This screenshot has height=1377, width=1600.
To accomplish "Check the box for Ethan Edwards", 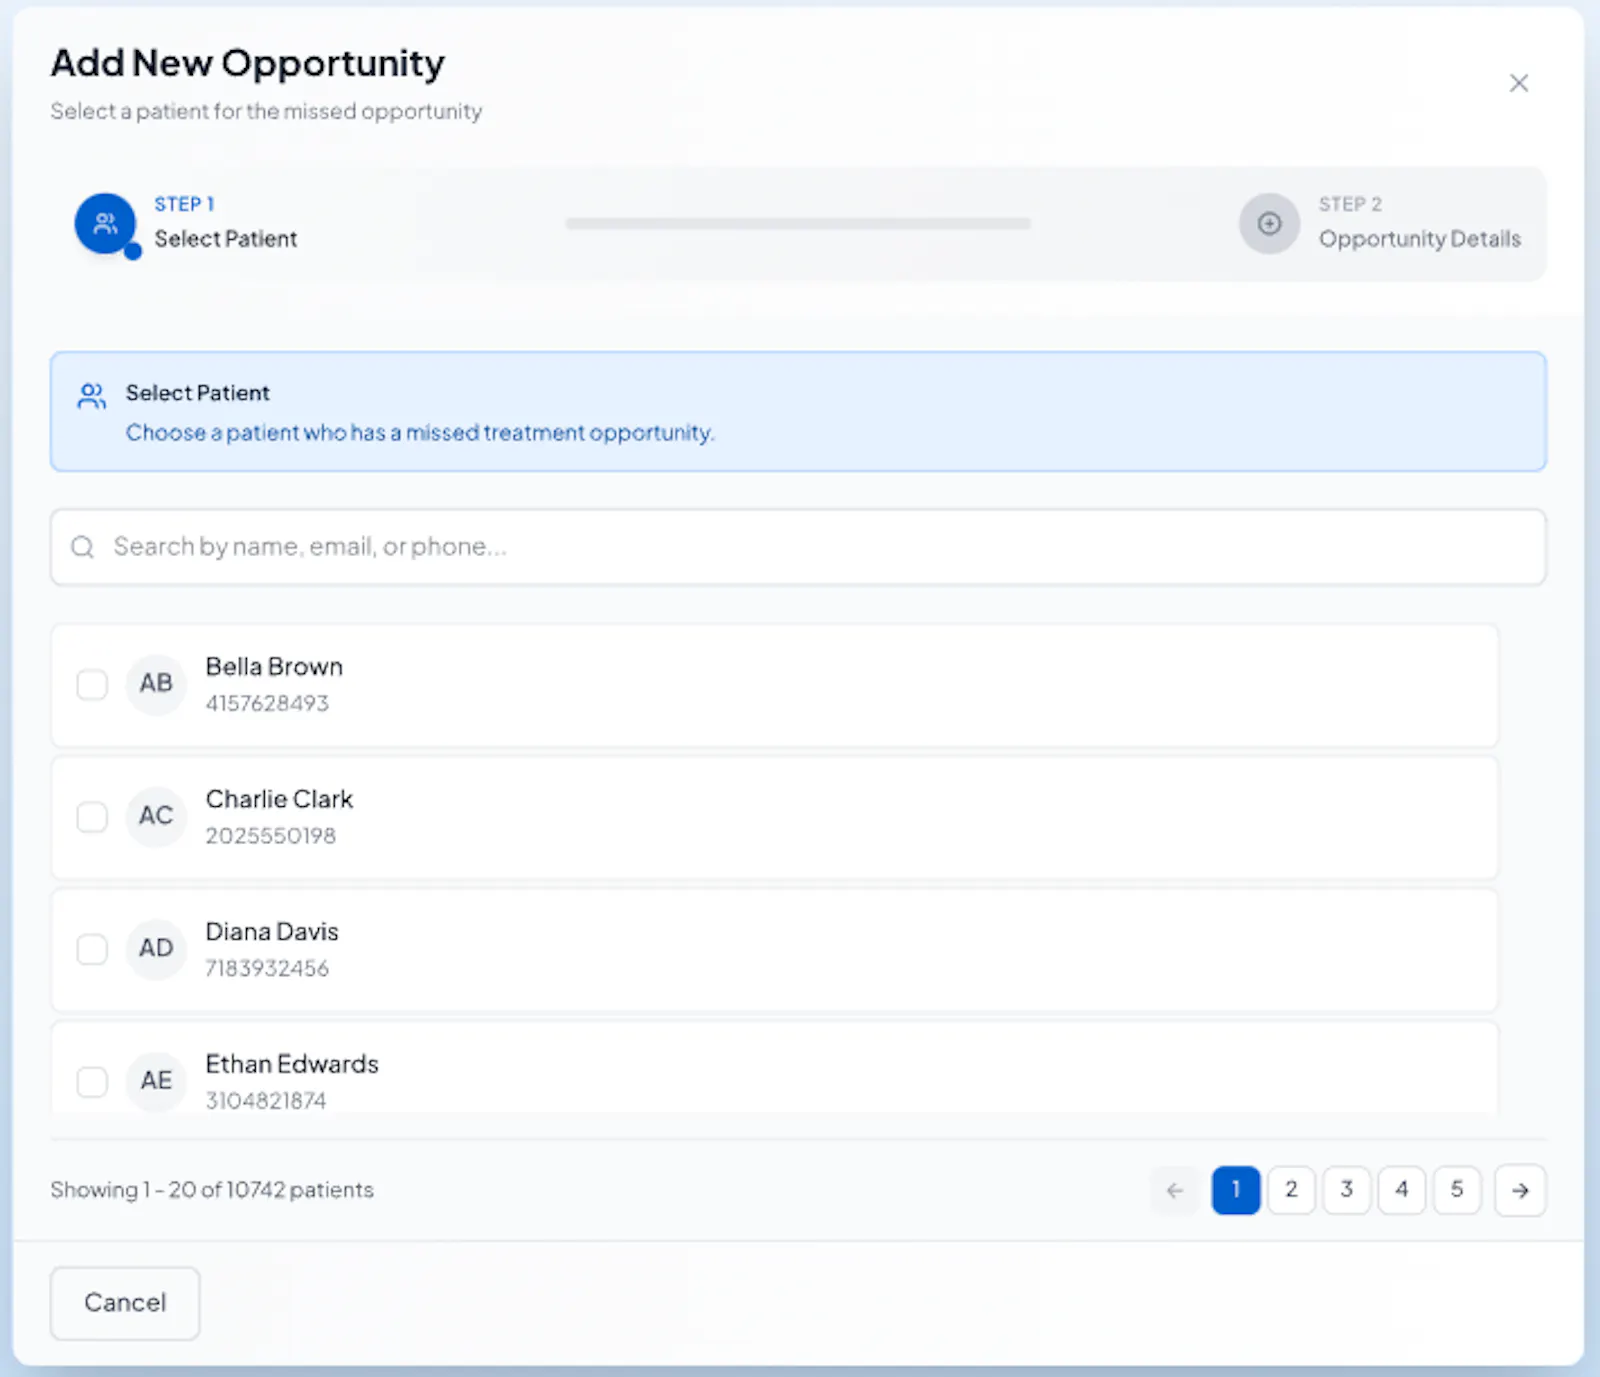I will 92,1081.
